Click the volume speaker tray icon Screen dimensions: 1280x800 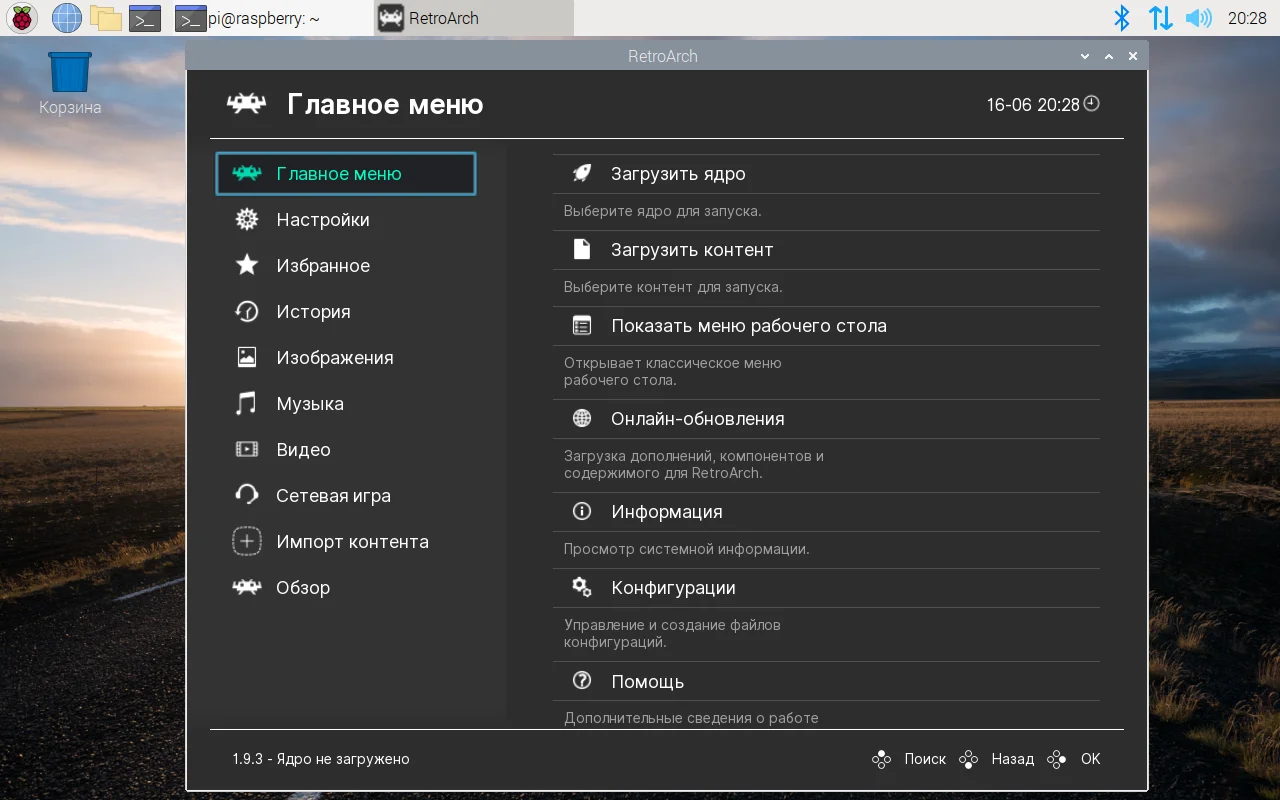click(x=1198, y=18)
